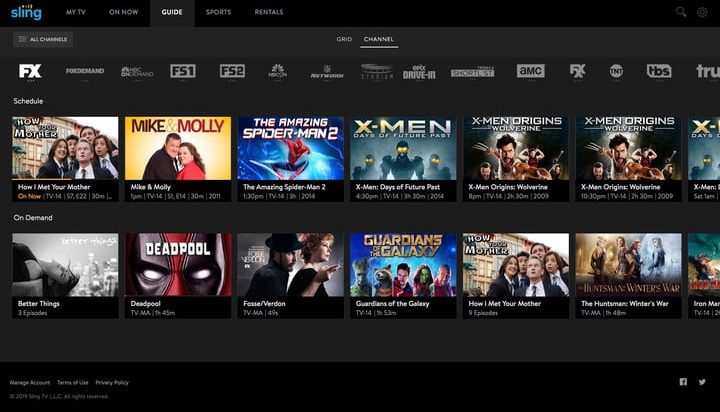Open the search magnifier icon
Screen dimensions: 720x412
tap(681, 12)
